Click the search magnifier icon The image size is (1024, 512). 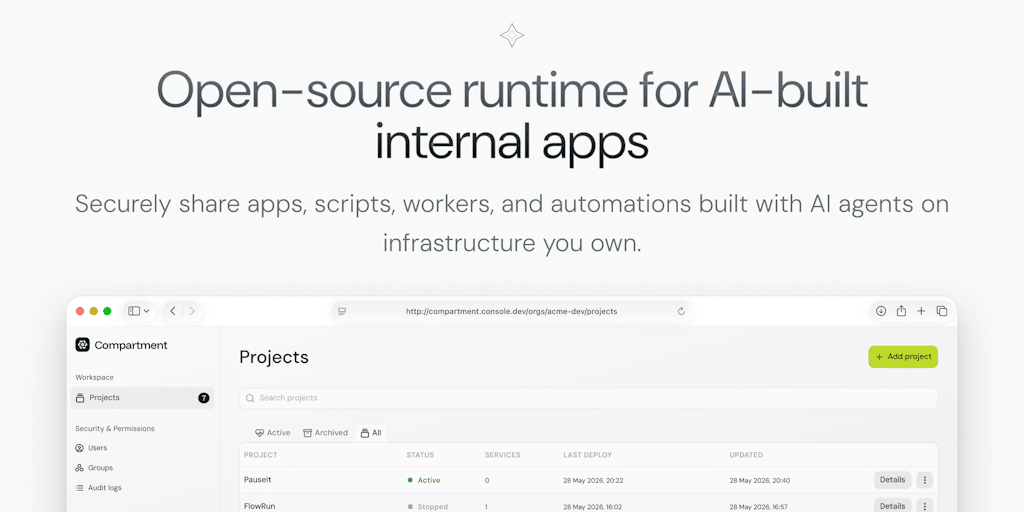tap(250, 398)
